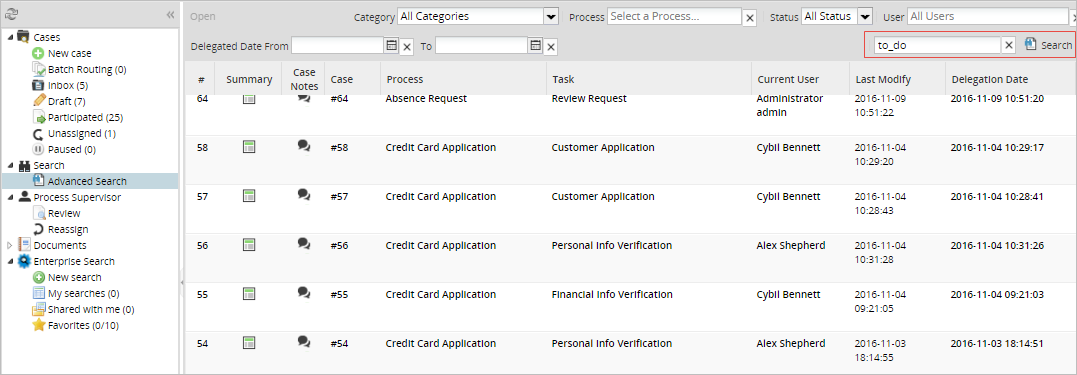Open the Summary icon for case #55
Image resolution: width=1077 pixels, height=375 pixels.
pos(249,293)
